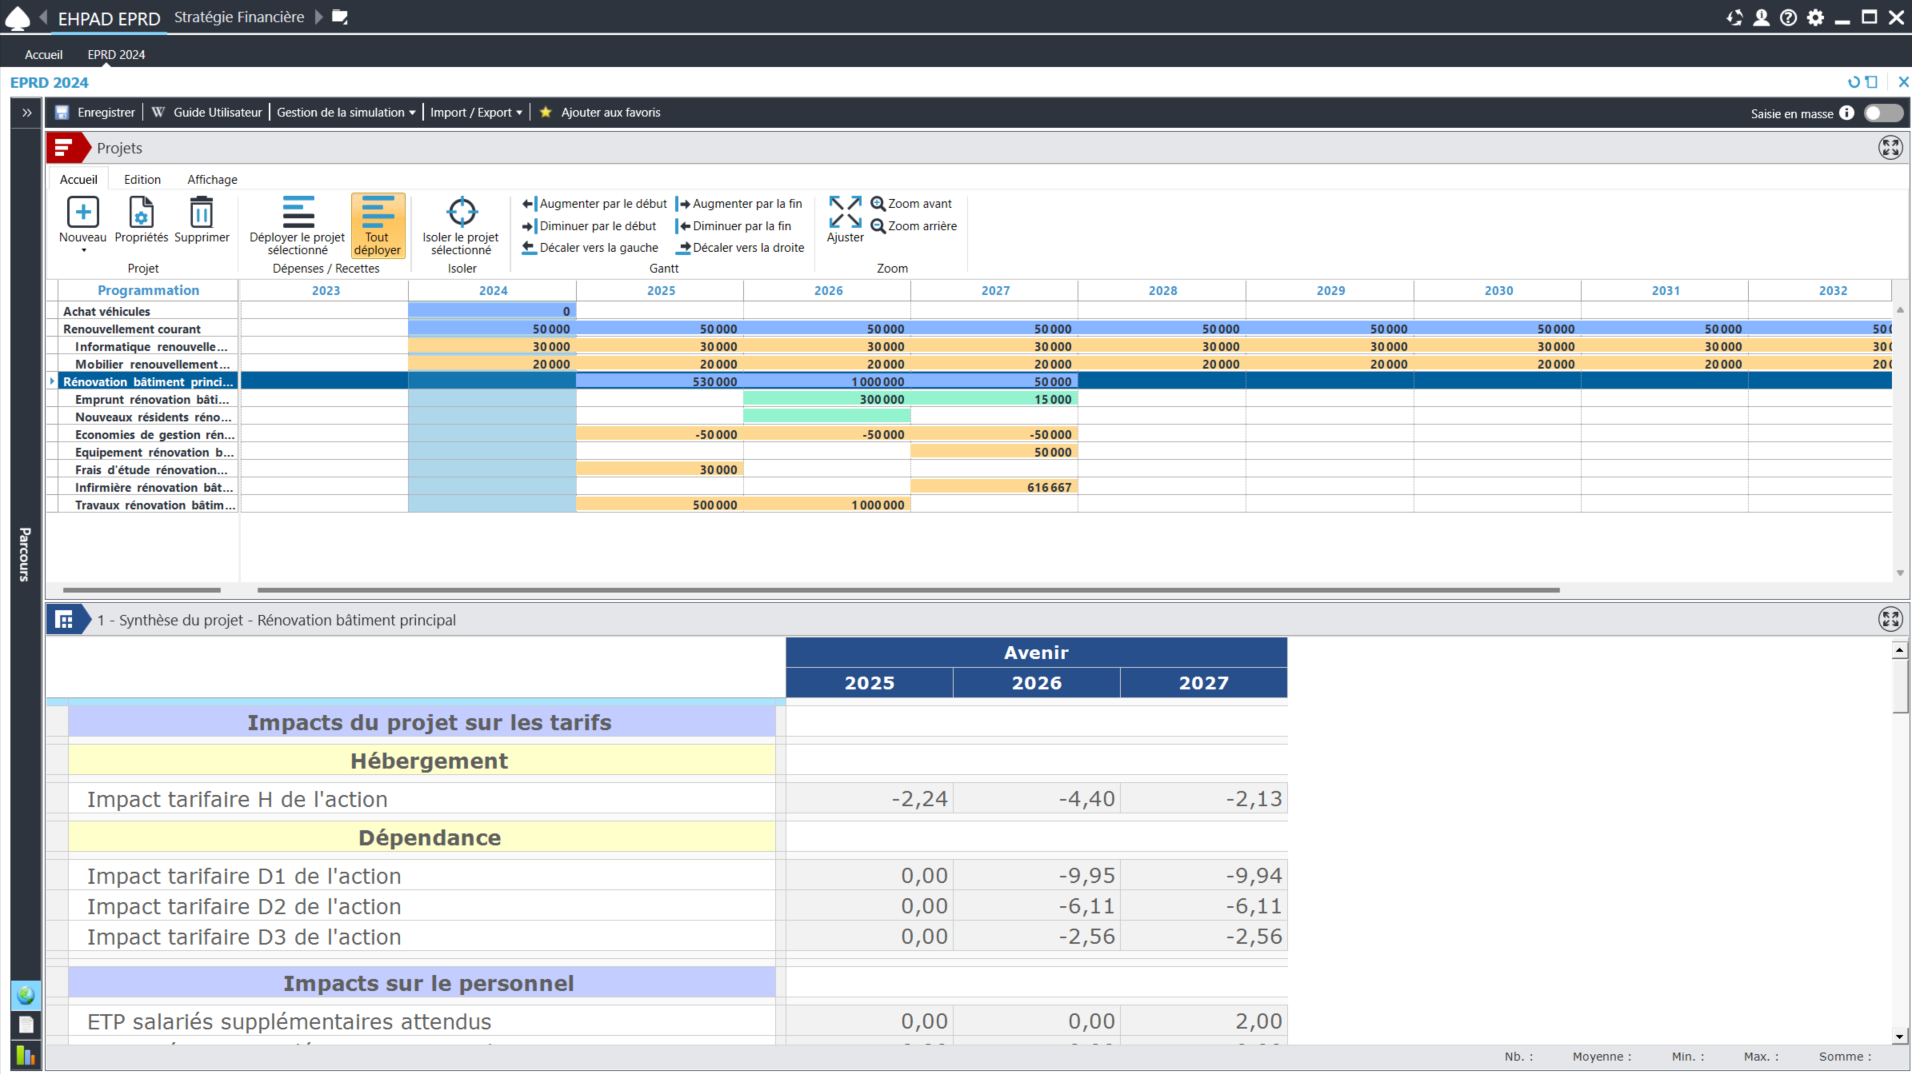Open the Guide Utilisateur
The width and height of the screenshot is (1912, 1074).
(x=207, y=113)
